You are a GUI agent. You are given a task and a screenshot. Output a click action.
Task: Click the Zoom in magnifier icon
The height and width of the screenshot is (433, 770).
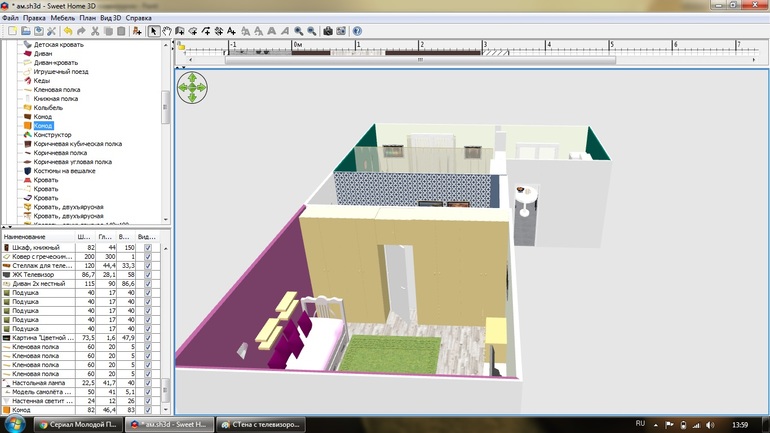click(x=299, y=31)
